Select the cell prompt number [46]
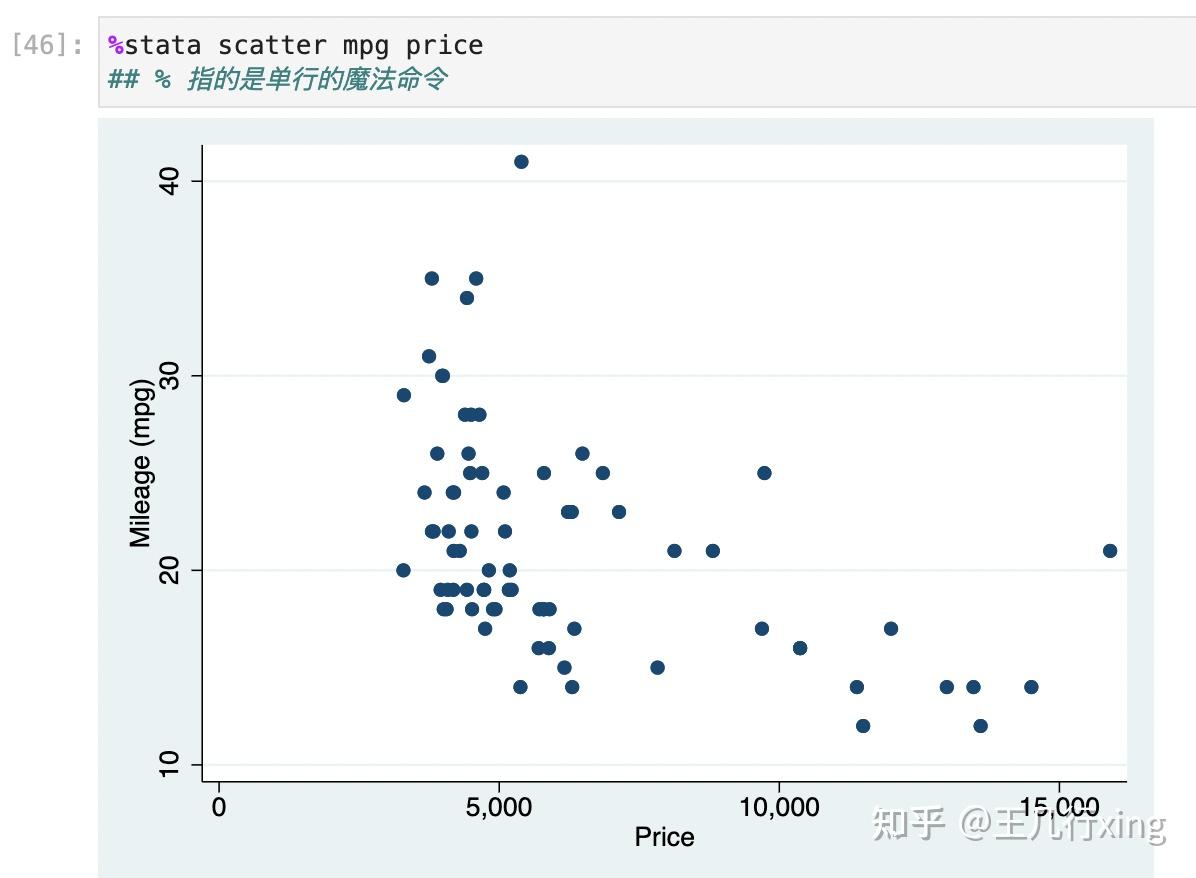Screen dimensions: 1196x878 47,46
